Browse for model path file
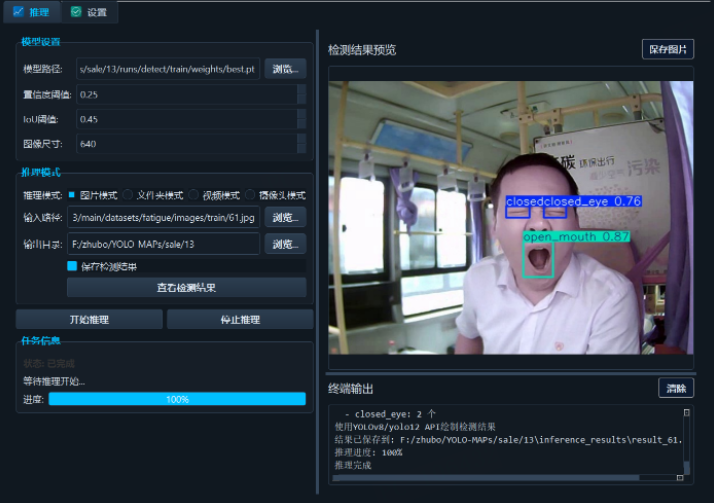714x503 pixels. point(286,69)
